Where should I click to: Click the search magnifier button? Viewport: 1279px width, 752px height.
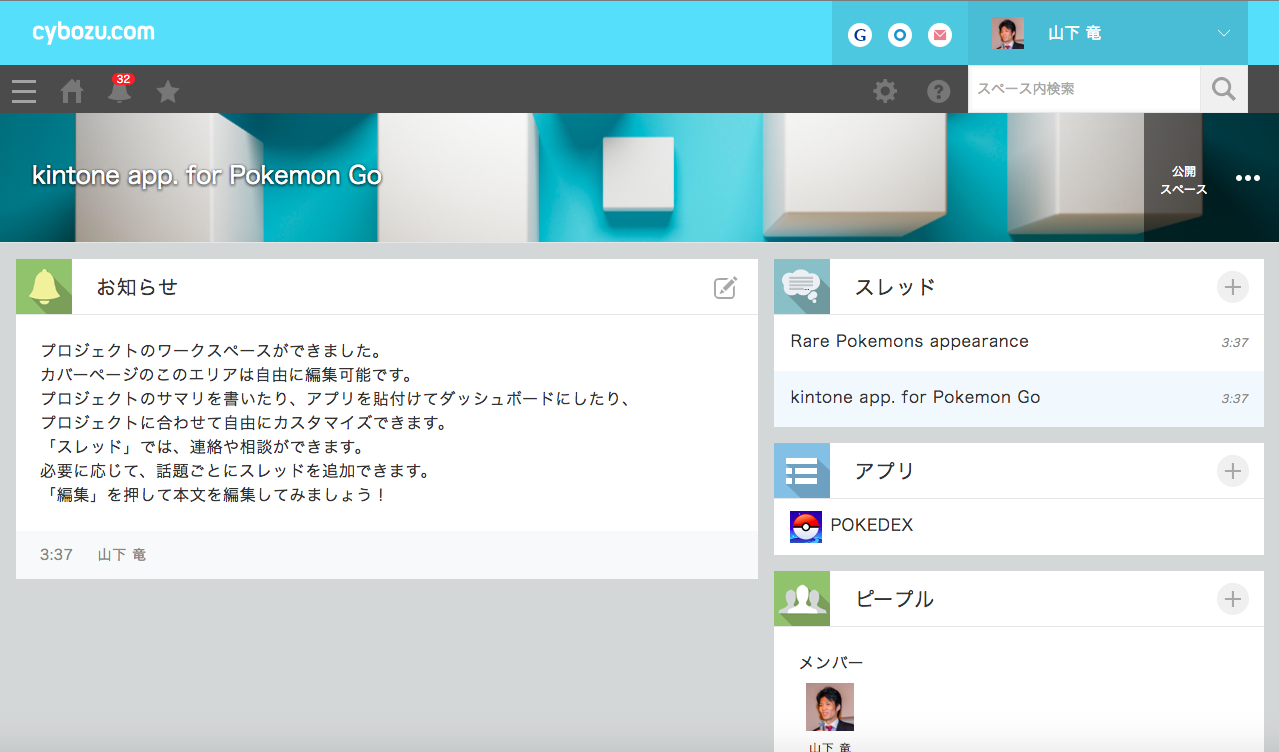1224,89
